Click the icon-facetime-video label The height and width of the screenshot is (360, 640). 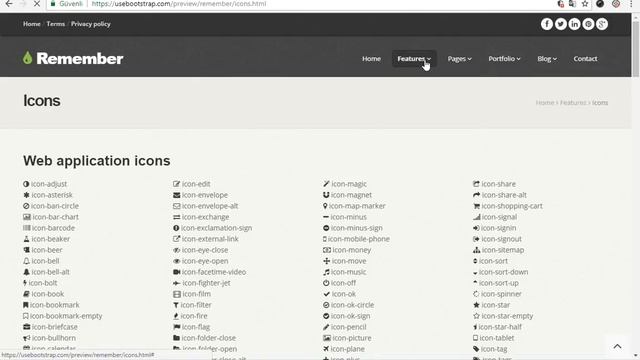tap(214, 272)
